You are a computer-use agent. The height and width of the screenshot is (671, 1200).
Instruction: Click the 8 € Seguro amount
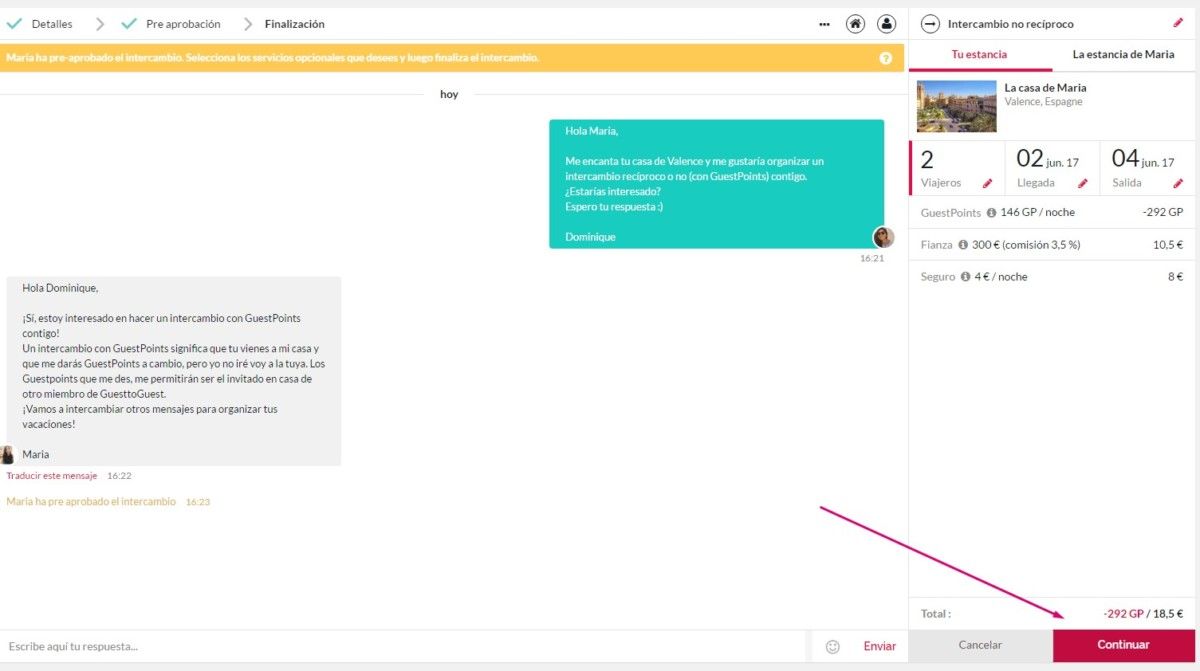click(1175, 277)
